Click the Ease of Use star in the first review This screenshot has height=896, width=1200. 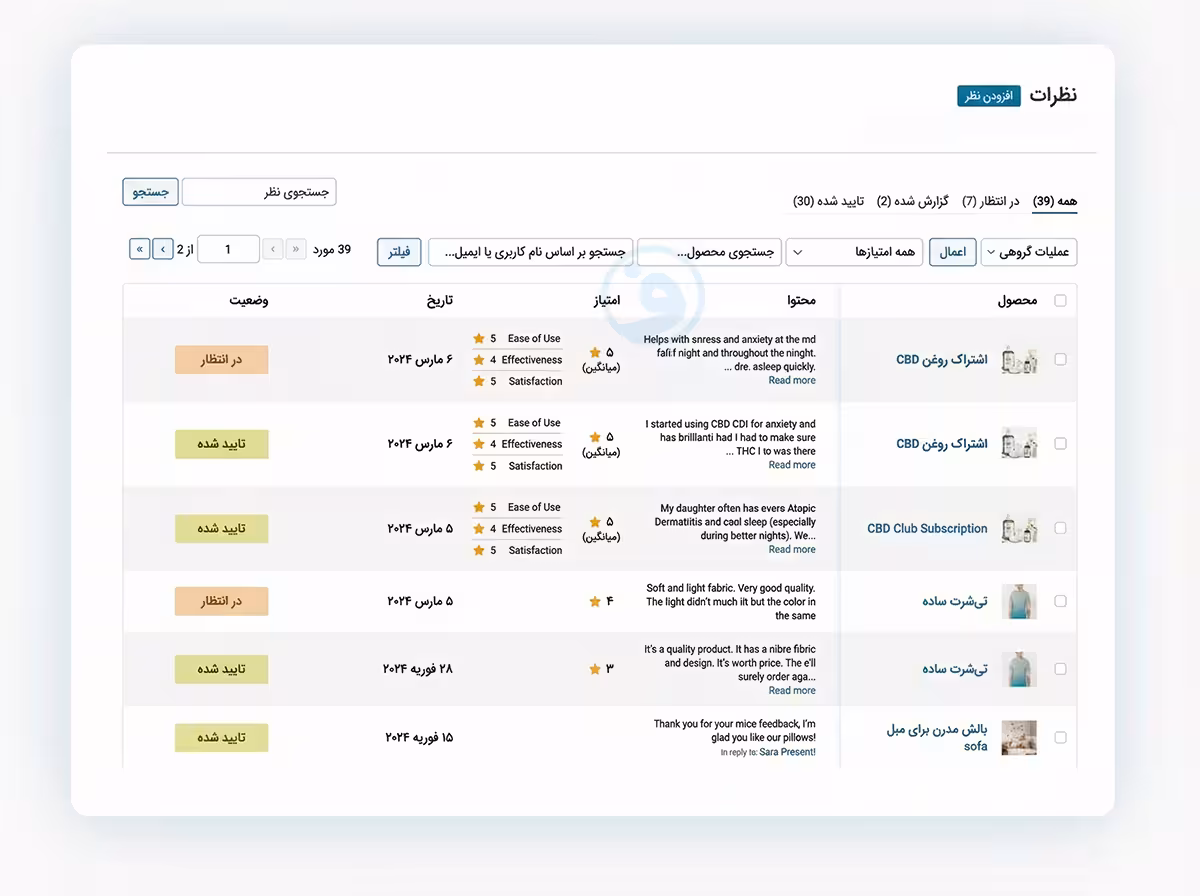click(x=479, y=339)
